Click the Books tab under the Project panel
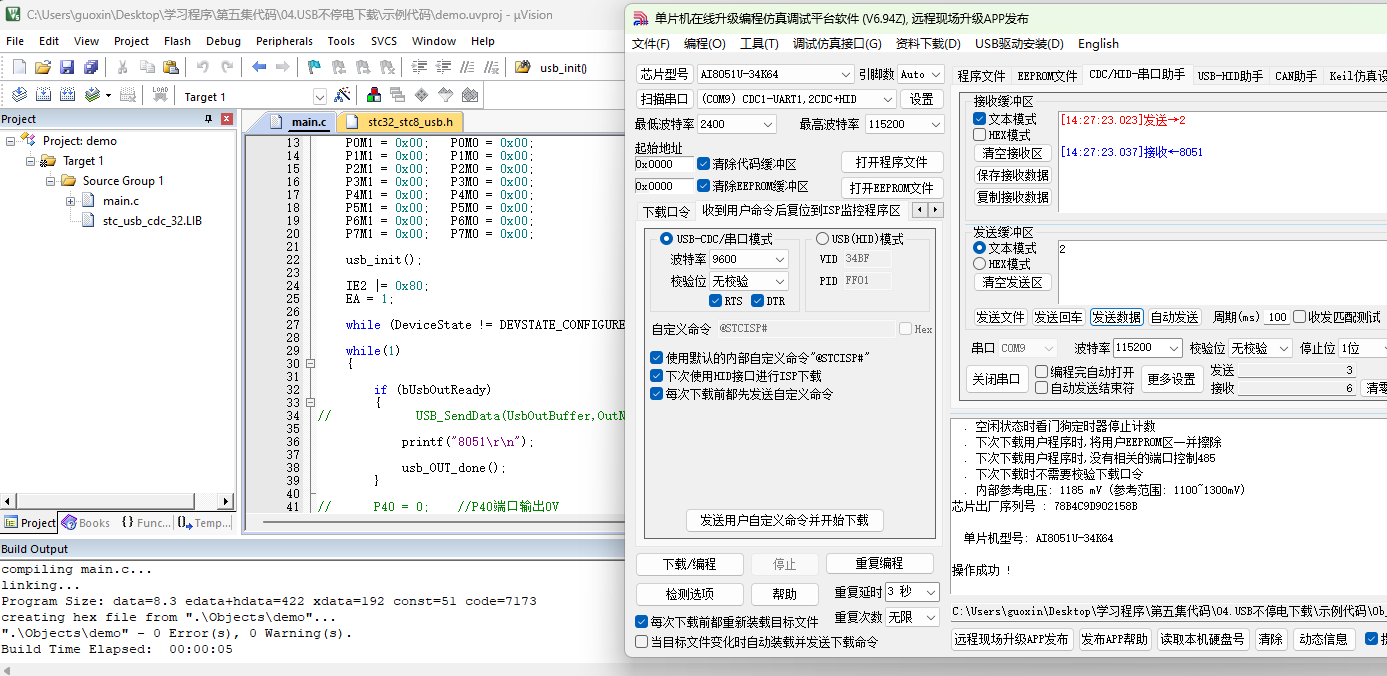Image resolution: width=1387 pixels, height=676 pixels. coord(86,523)
